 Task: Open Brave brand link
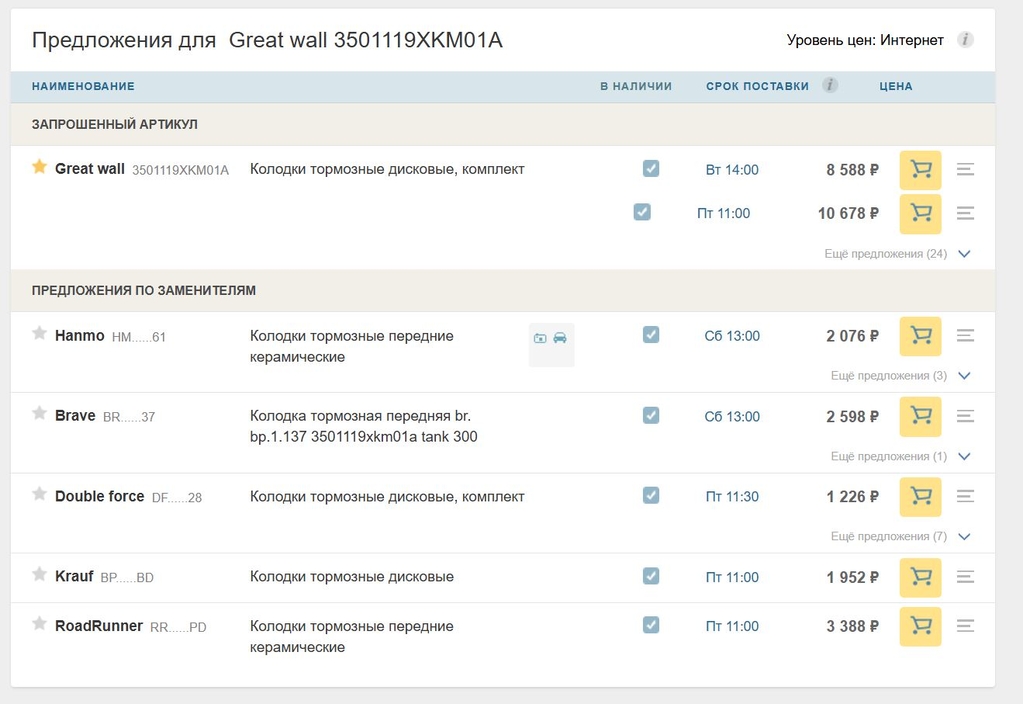[x=75, y=416]
